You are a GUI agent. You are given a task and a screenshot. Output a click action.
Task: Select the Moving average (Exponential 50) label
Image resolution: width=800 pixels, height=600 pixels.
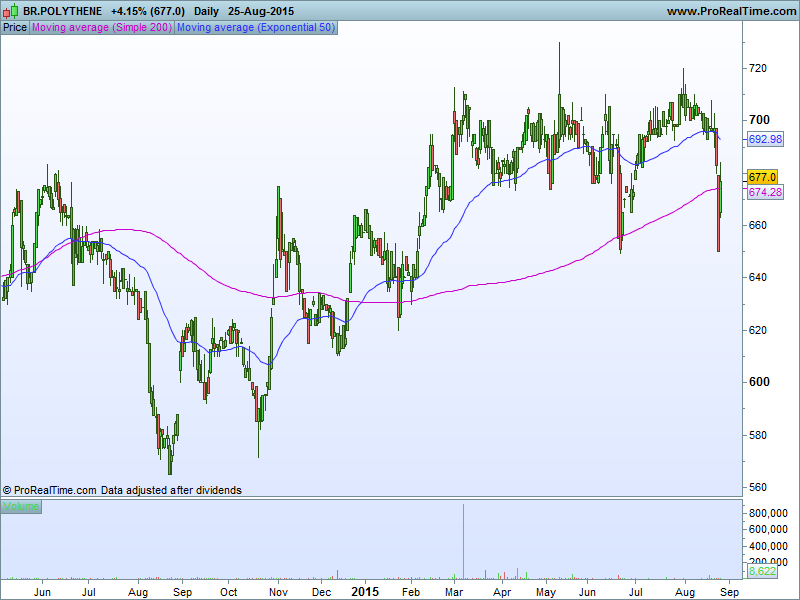(255, 27)
